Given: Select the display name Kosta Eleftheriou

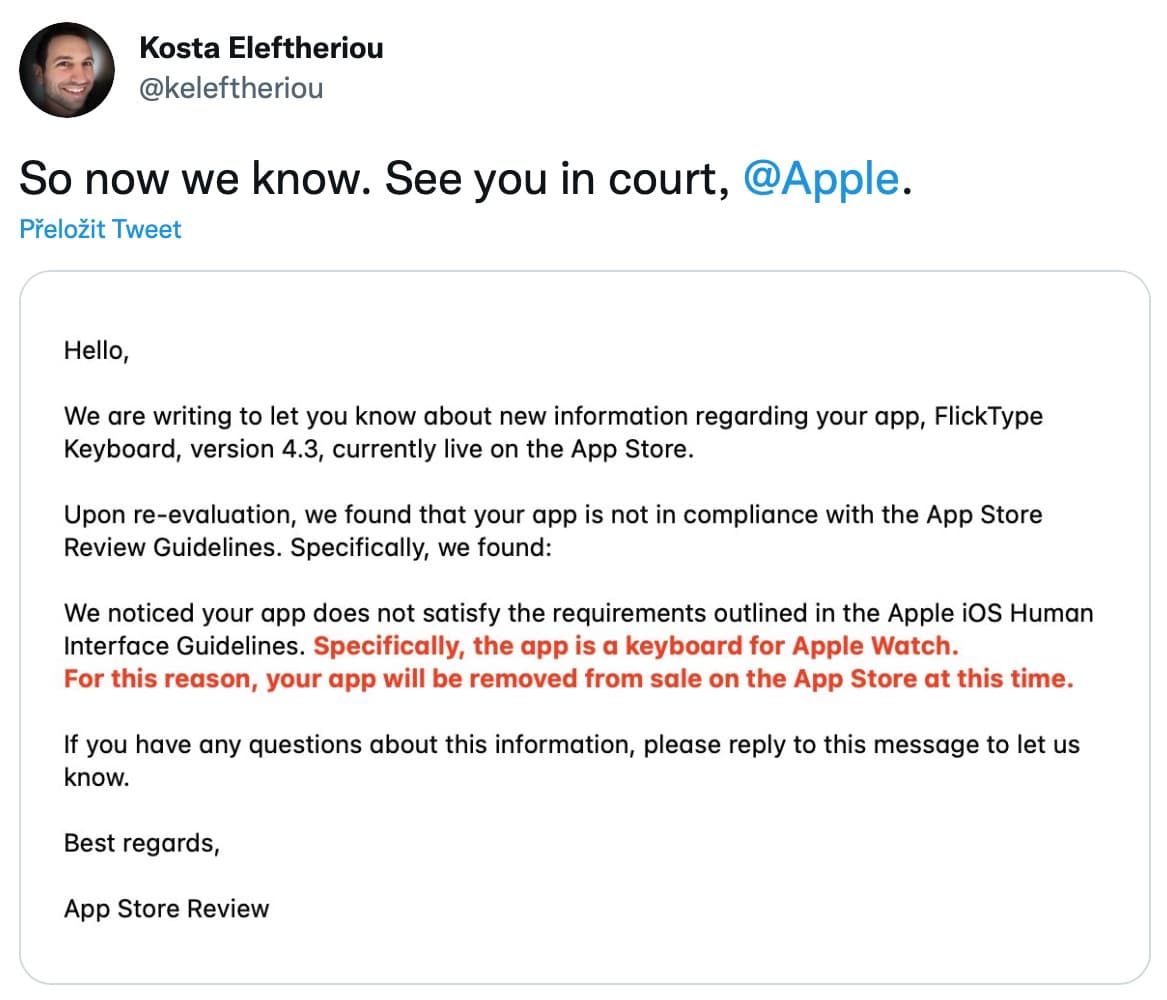Looking at the screenshot, I should click(x=260, y=48).
